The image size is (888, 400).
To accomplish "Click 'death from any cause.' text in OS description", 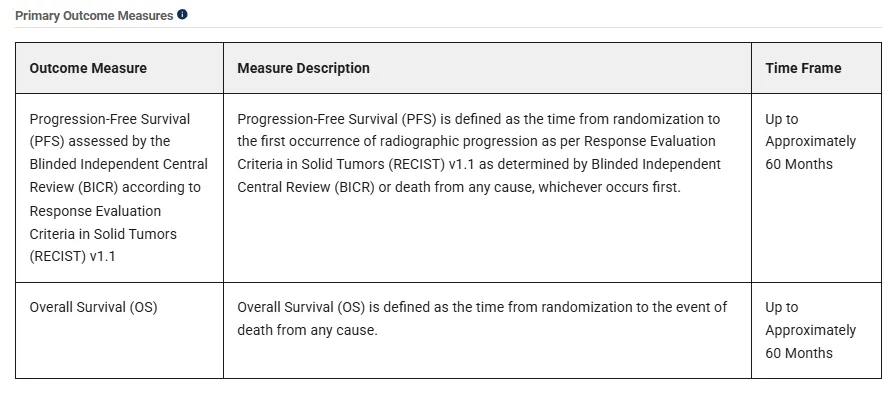I will pos(307,330).
